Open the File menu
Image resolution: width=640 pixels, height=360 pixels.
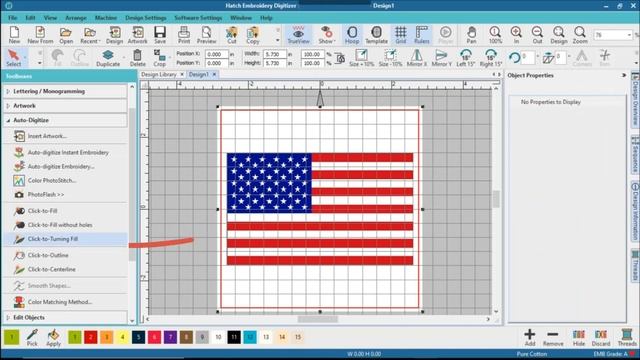13,18
